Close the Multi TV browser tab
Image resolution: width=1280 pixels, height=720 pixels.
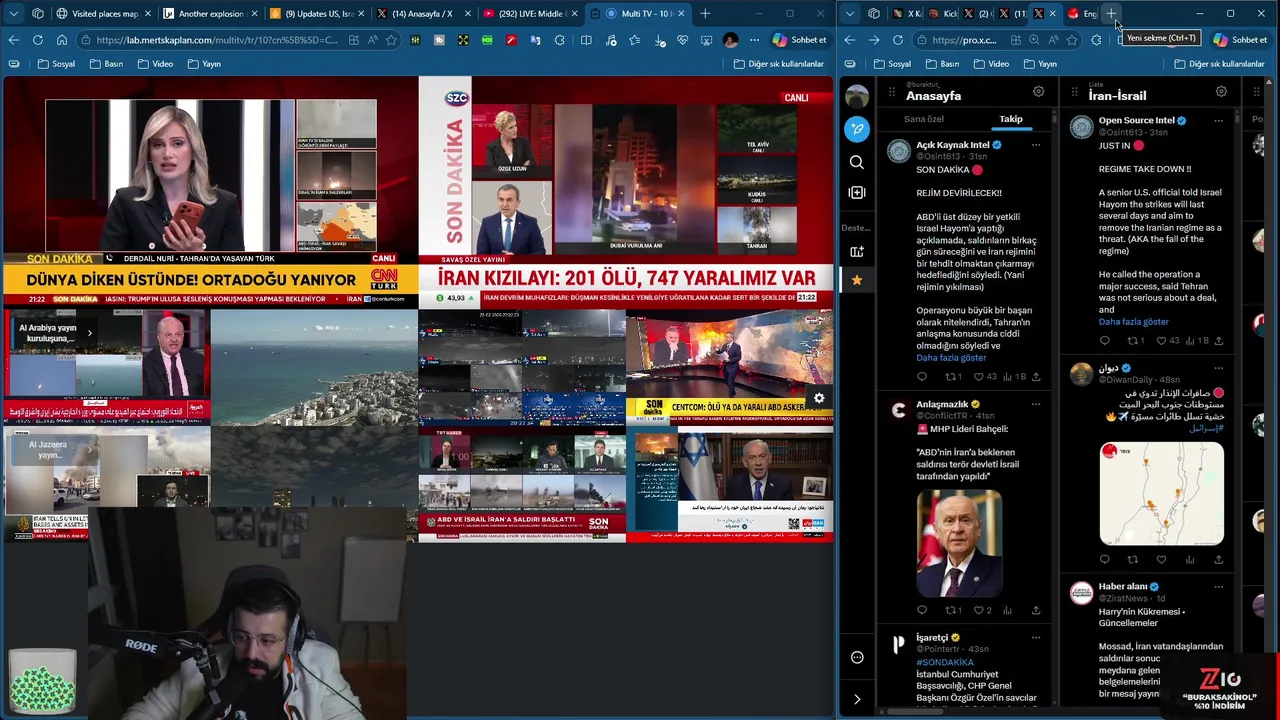(x=681, y=14)
